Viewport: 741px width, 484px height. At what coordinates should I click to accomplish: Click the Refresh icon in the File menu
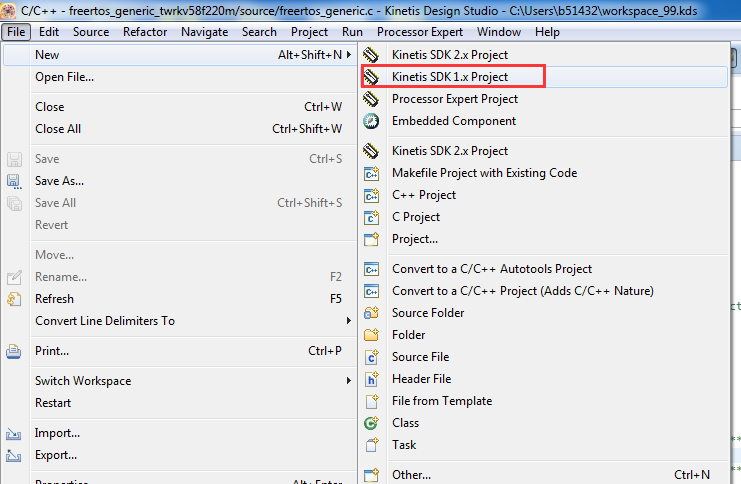coord(14,299)
